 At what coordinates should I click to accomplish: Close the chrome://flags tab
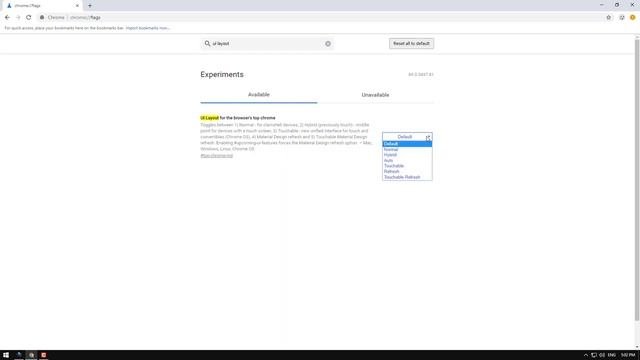tap(77, 6)
